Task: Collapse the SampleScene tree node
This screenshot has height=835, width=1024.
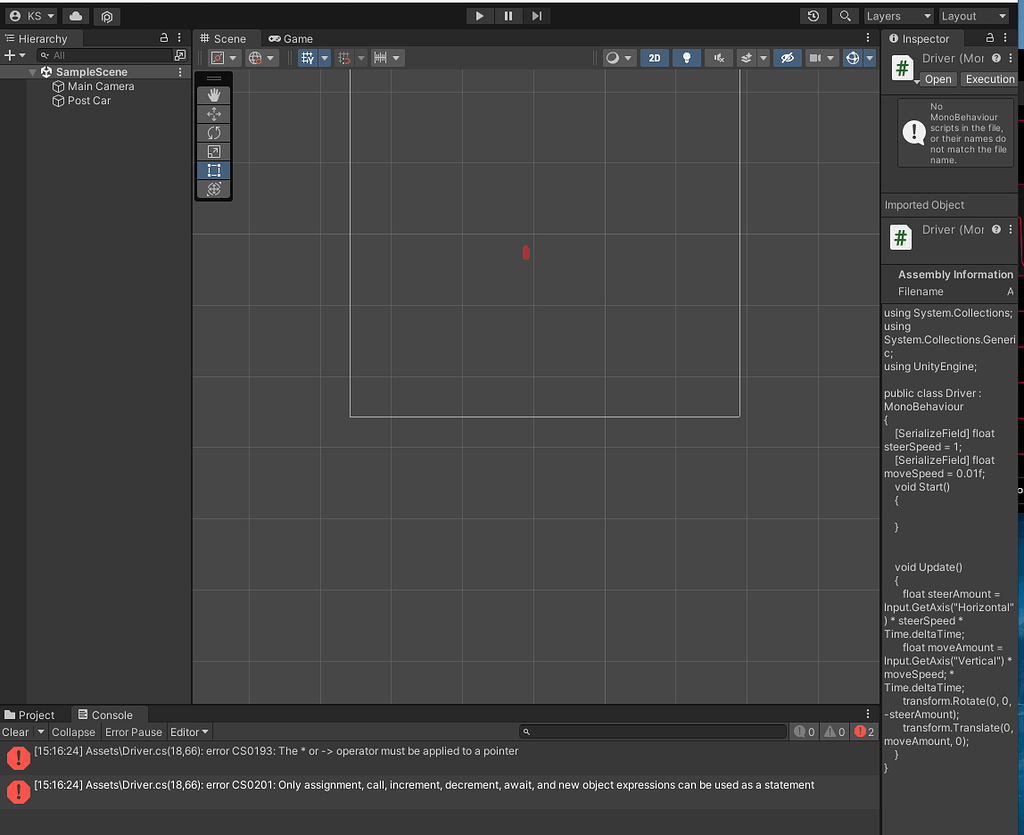Action: pos(33,72)
